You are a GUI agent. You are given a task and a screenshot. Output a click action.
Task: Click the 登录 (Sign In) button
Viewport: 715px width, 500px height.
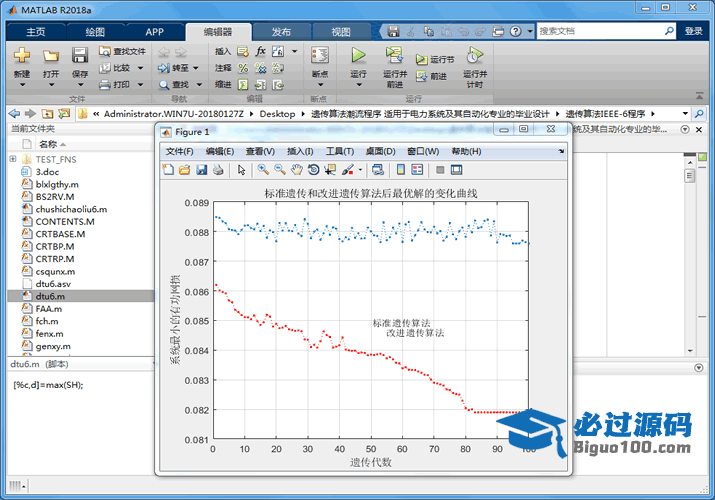(x=693, y=31)
